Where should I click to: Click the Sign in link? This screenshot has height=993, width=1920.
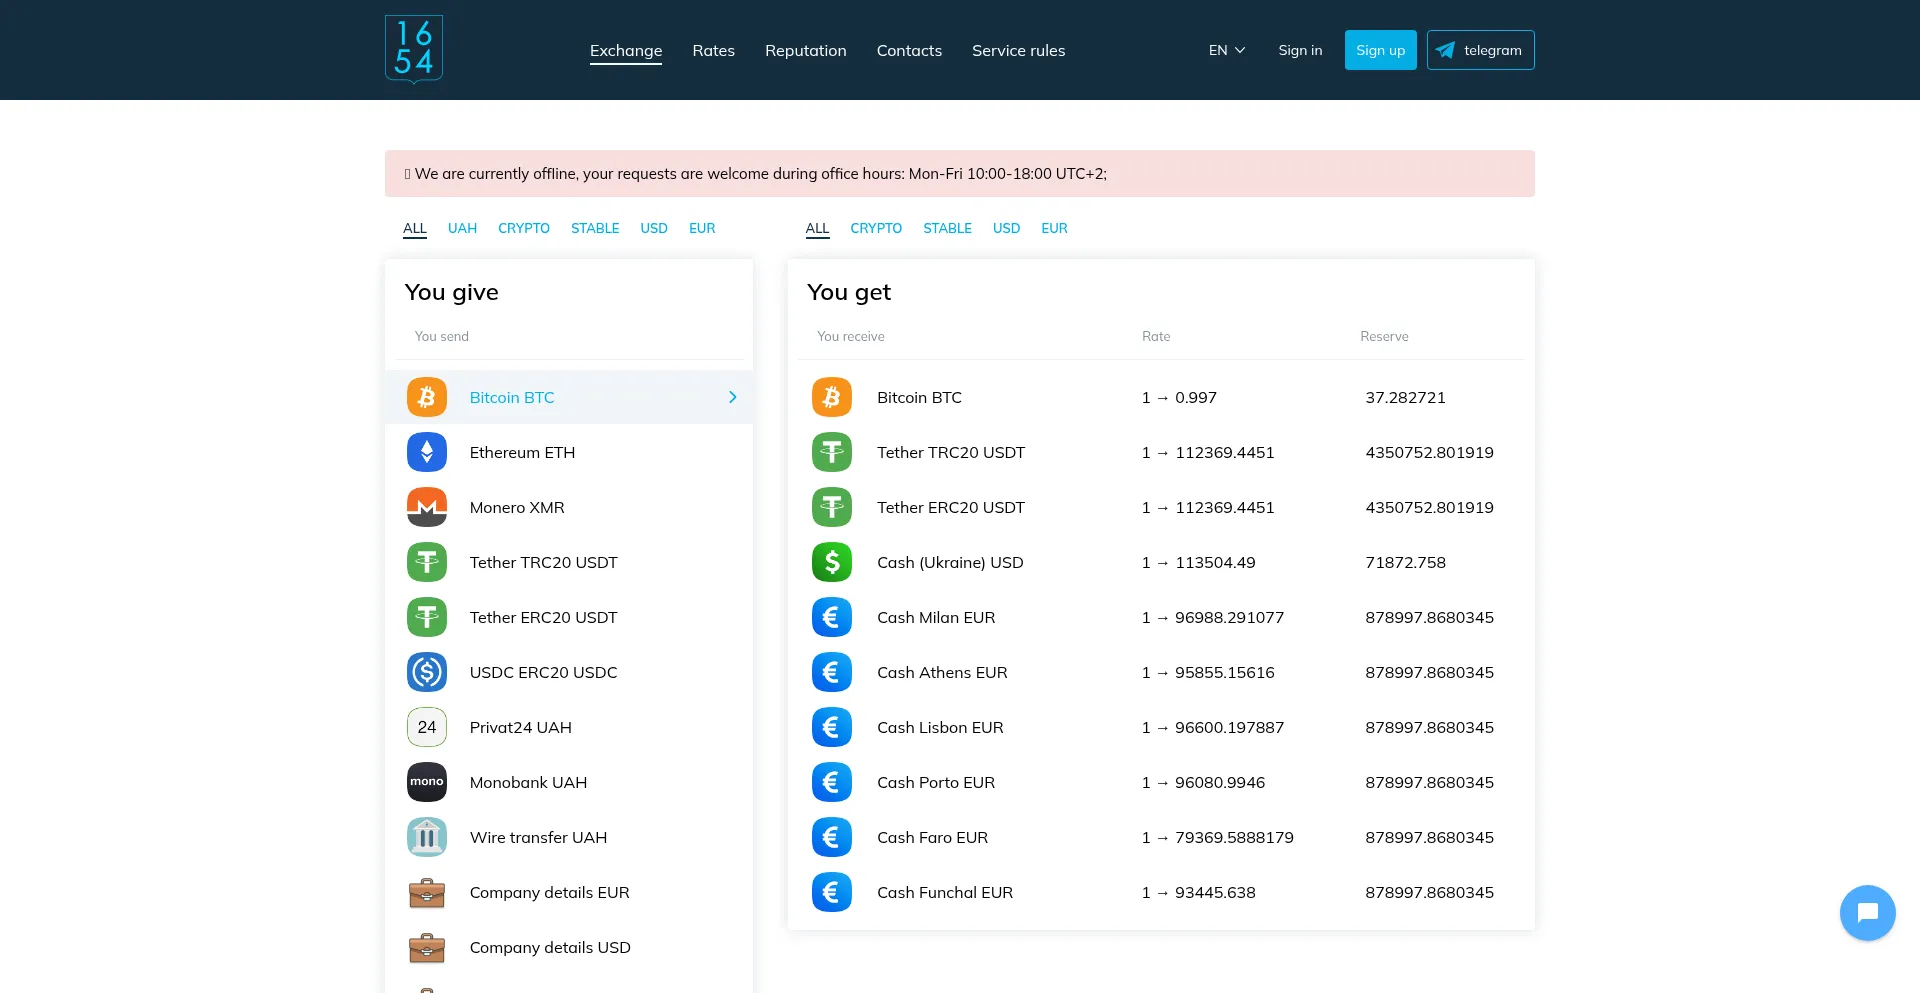coord(1300,50)
